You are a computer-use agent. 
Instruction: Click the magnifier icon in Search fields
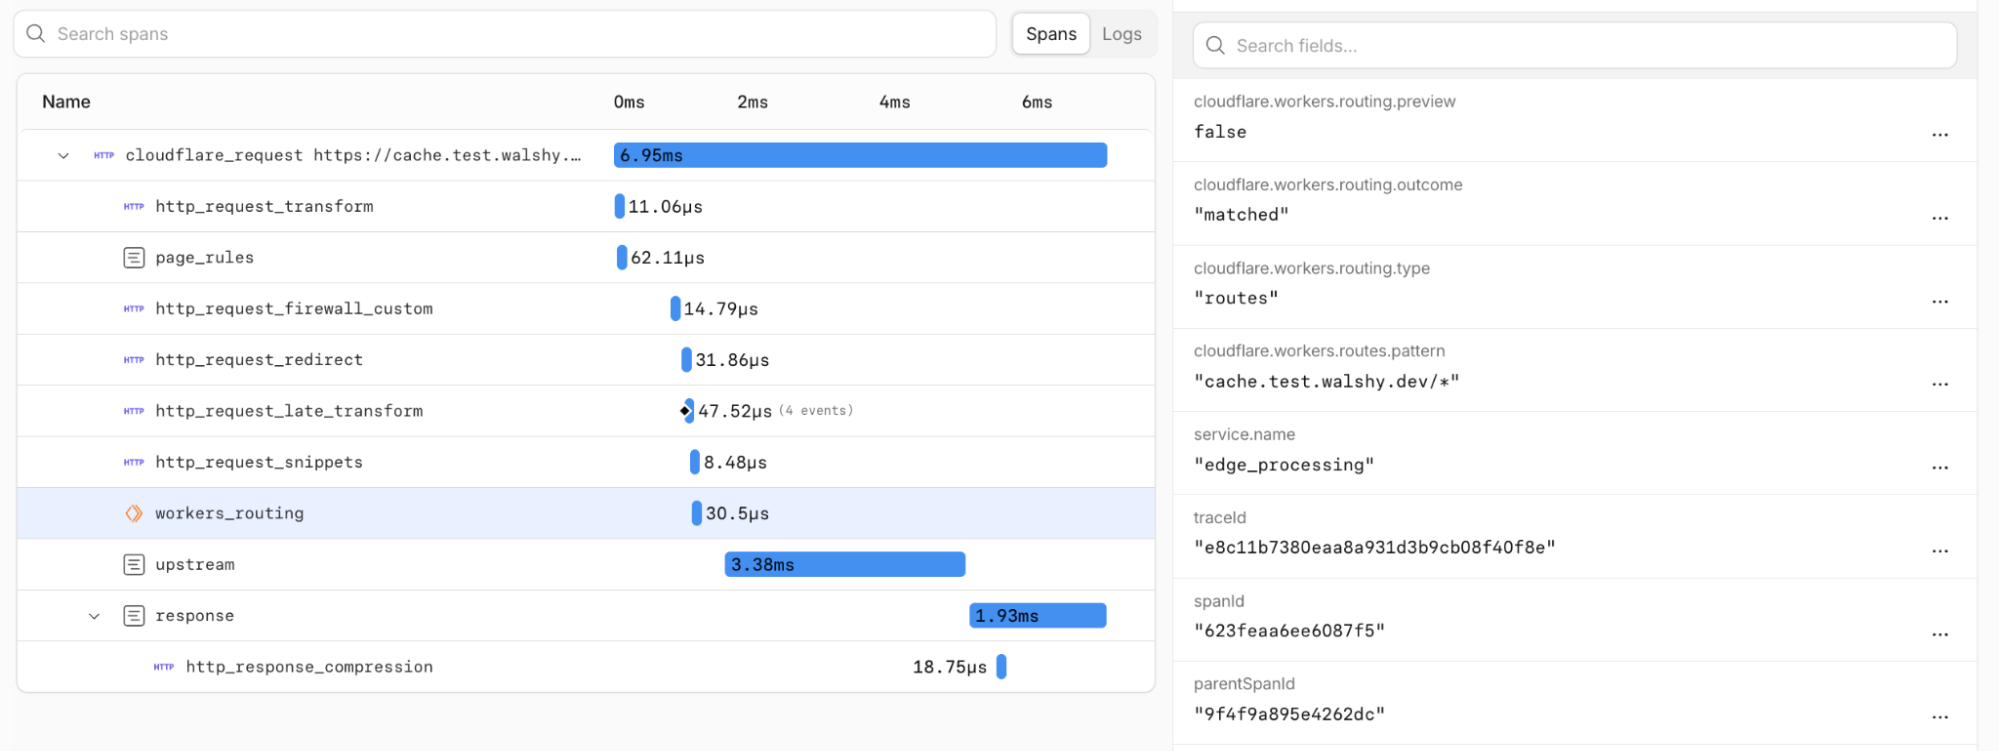(1215, 46)
